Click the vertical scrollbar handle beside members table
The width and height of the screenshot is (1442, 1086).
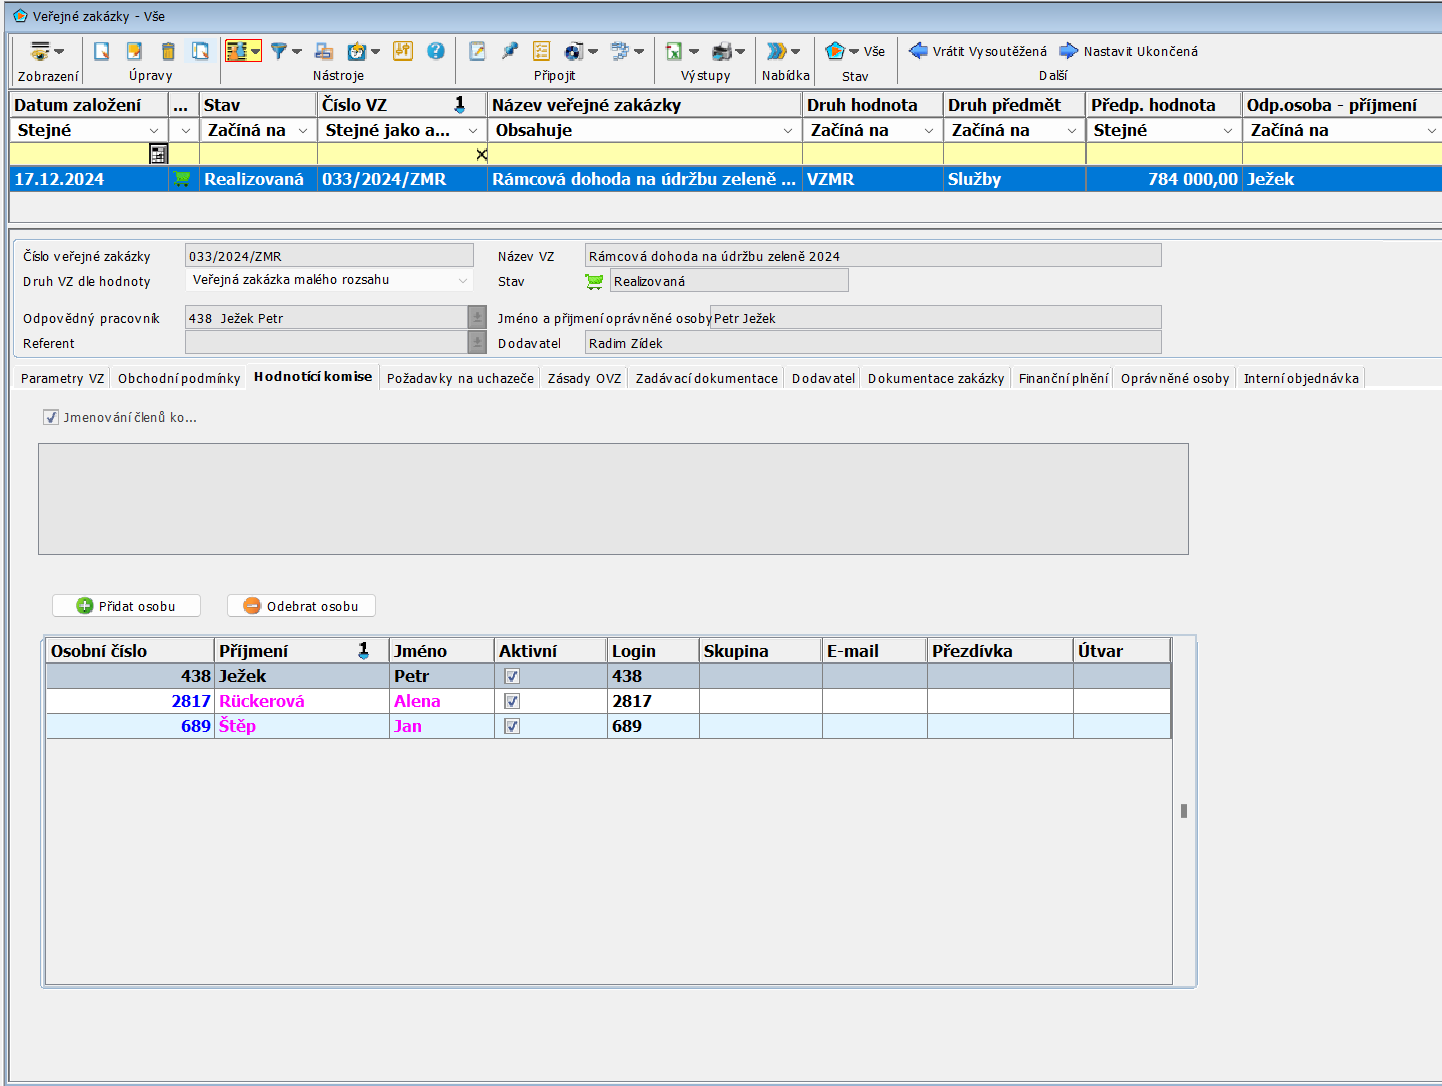pyautogui.click(x=1184, y=811)
